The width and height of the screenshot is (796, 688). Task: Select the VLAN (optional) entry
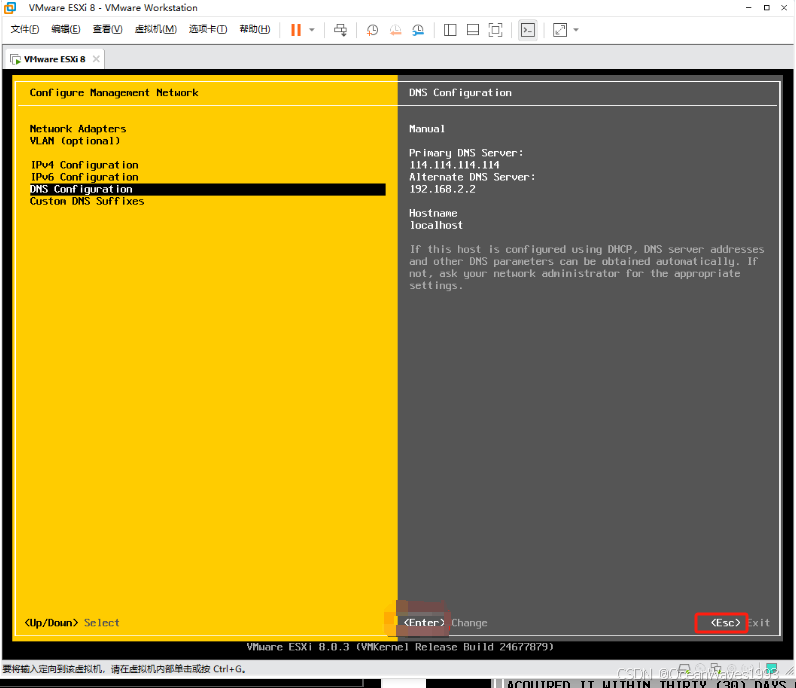coord(75,141)
